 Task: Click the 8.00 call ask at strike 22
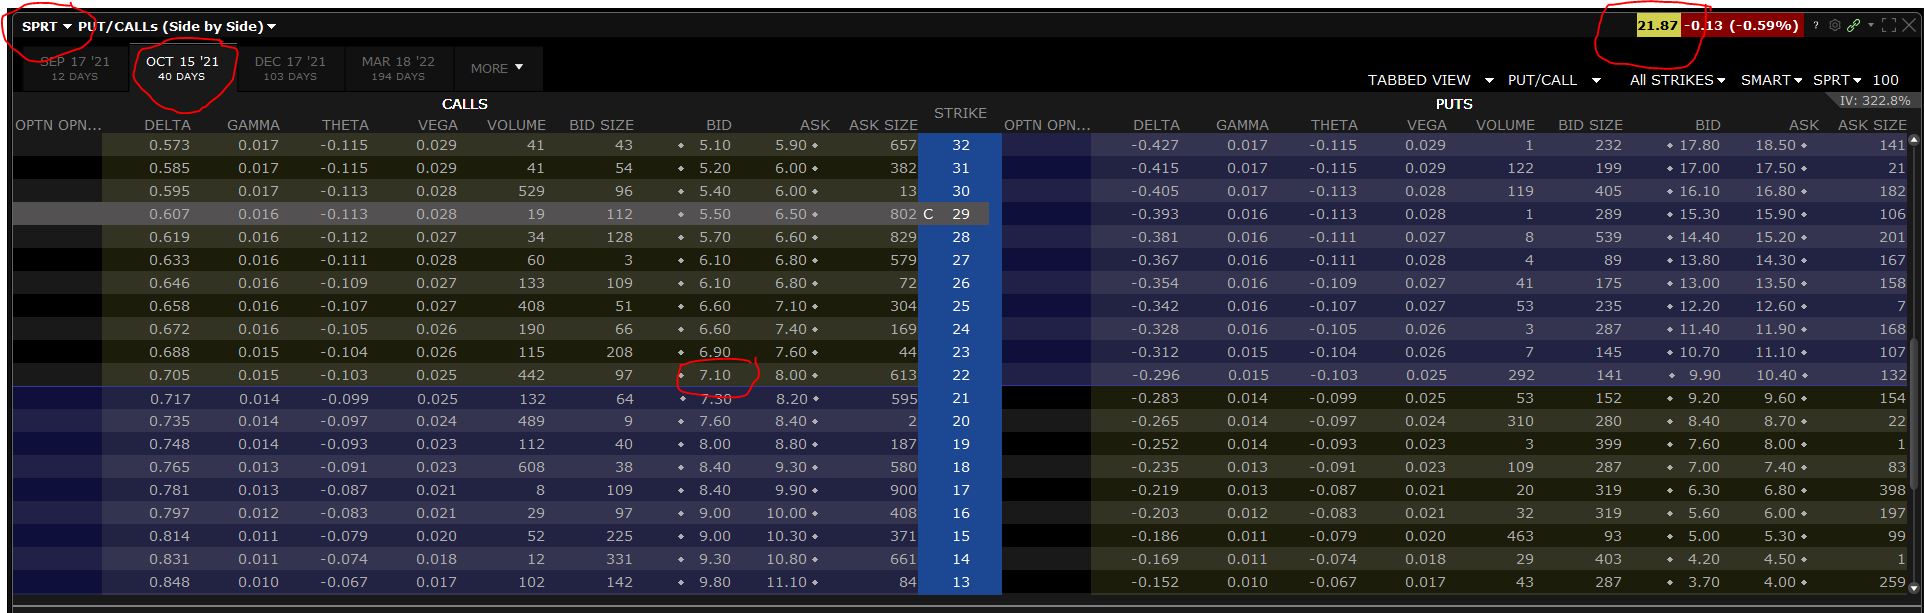click(790, 375)
